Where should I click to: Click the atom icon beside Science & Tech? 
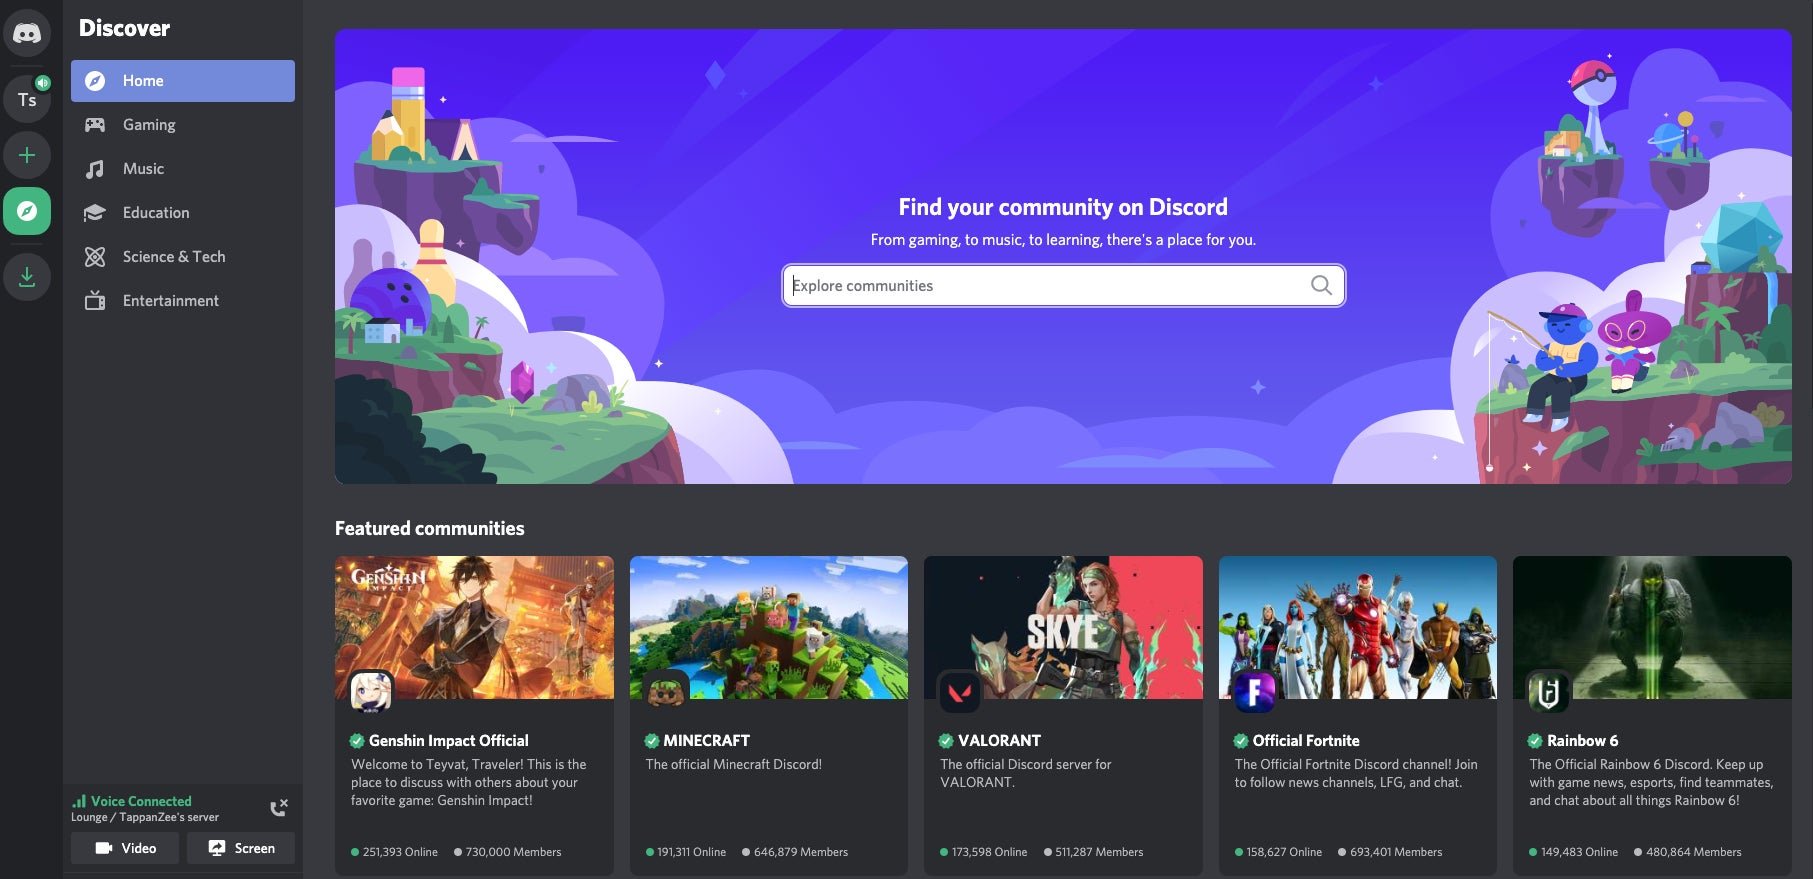tap(95, 257)
